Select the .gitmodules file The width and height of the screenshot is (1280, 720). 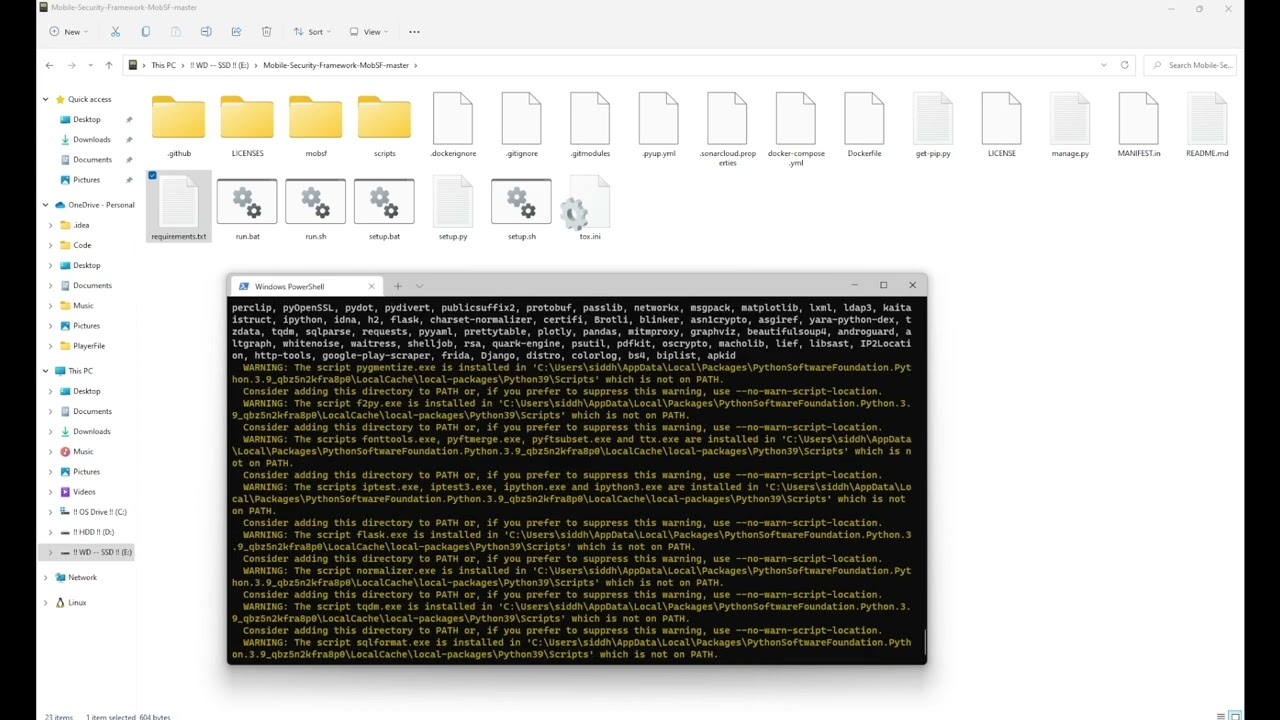[x=590, y=126]
